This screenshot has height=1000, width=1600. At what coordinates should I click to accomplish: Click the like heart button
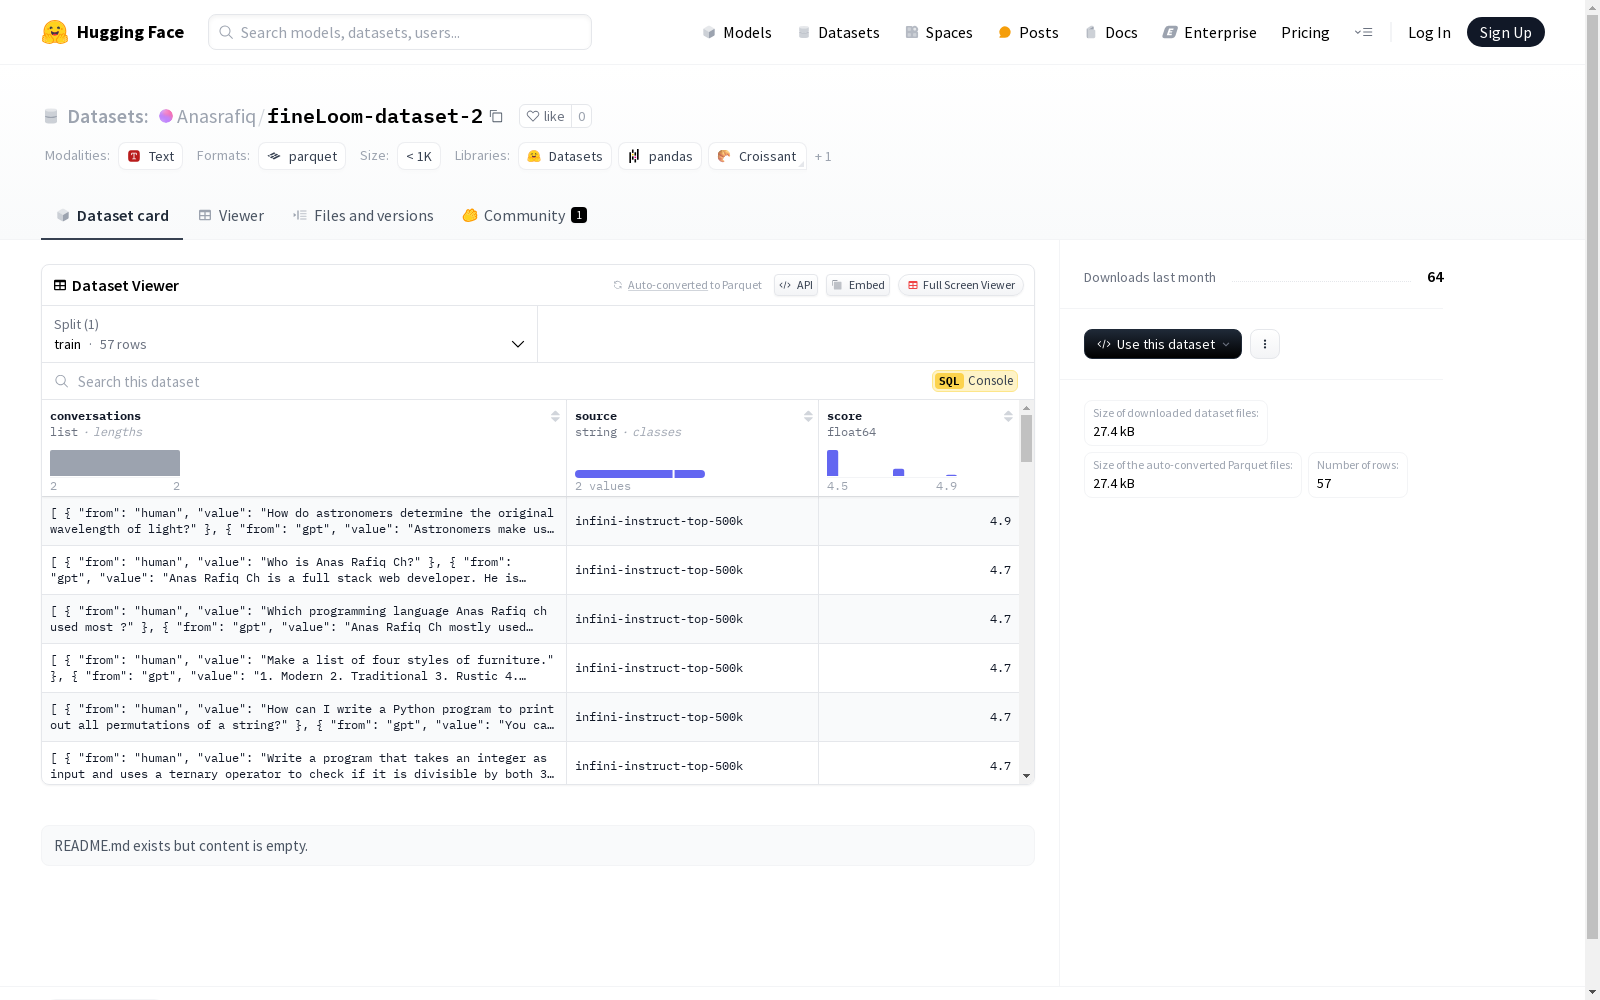546,116
